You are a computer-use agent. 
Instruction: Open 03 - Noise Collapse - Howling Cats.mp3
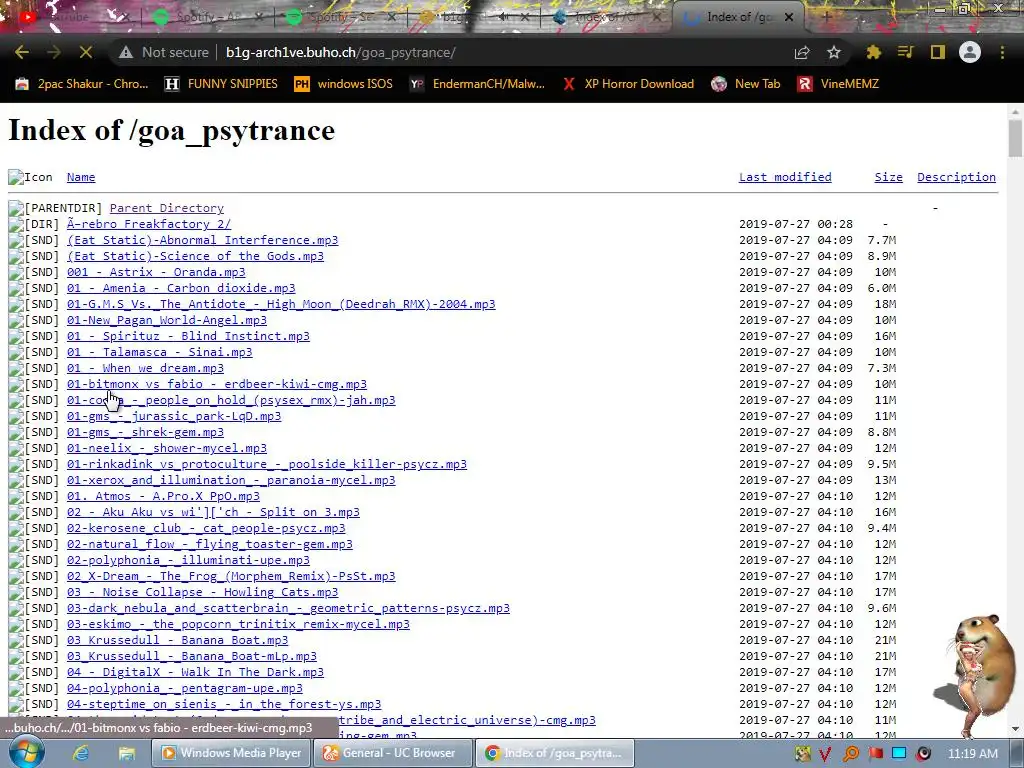coord(202,592)
